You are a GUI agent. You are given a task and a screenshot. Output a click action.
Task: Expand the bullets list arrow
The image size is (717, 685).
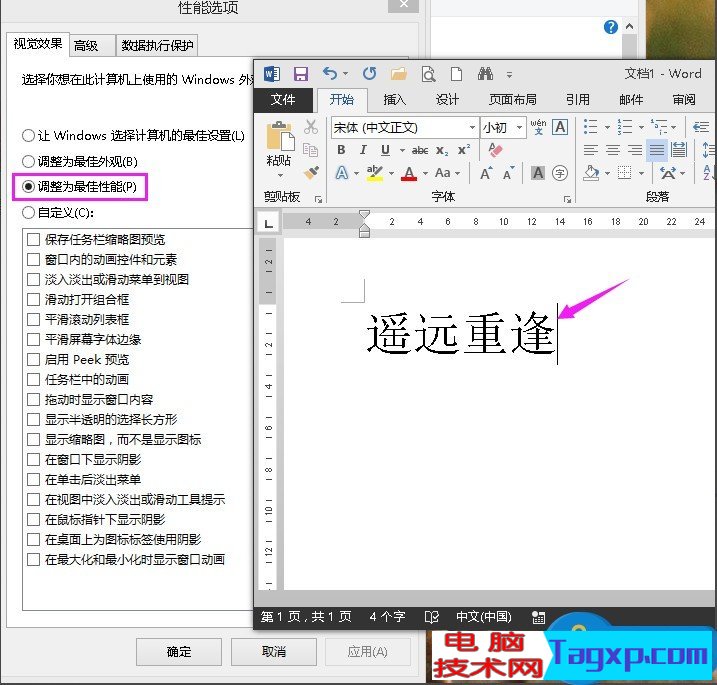point(607,127)
